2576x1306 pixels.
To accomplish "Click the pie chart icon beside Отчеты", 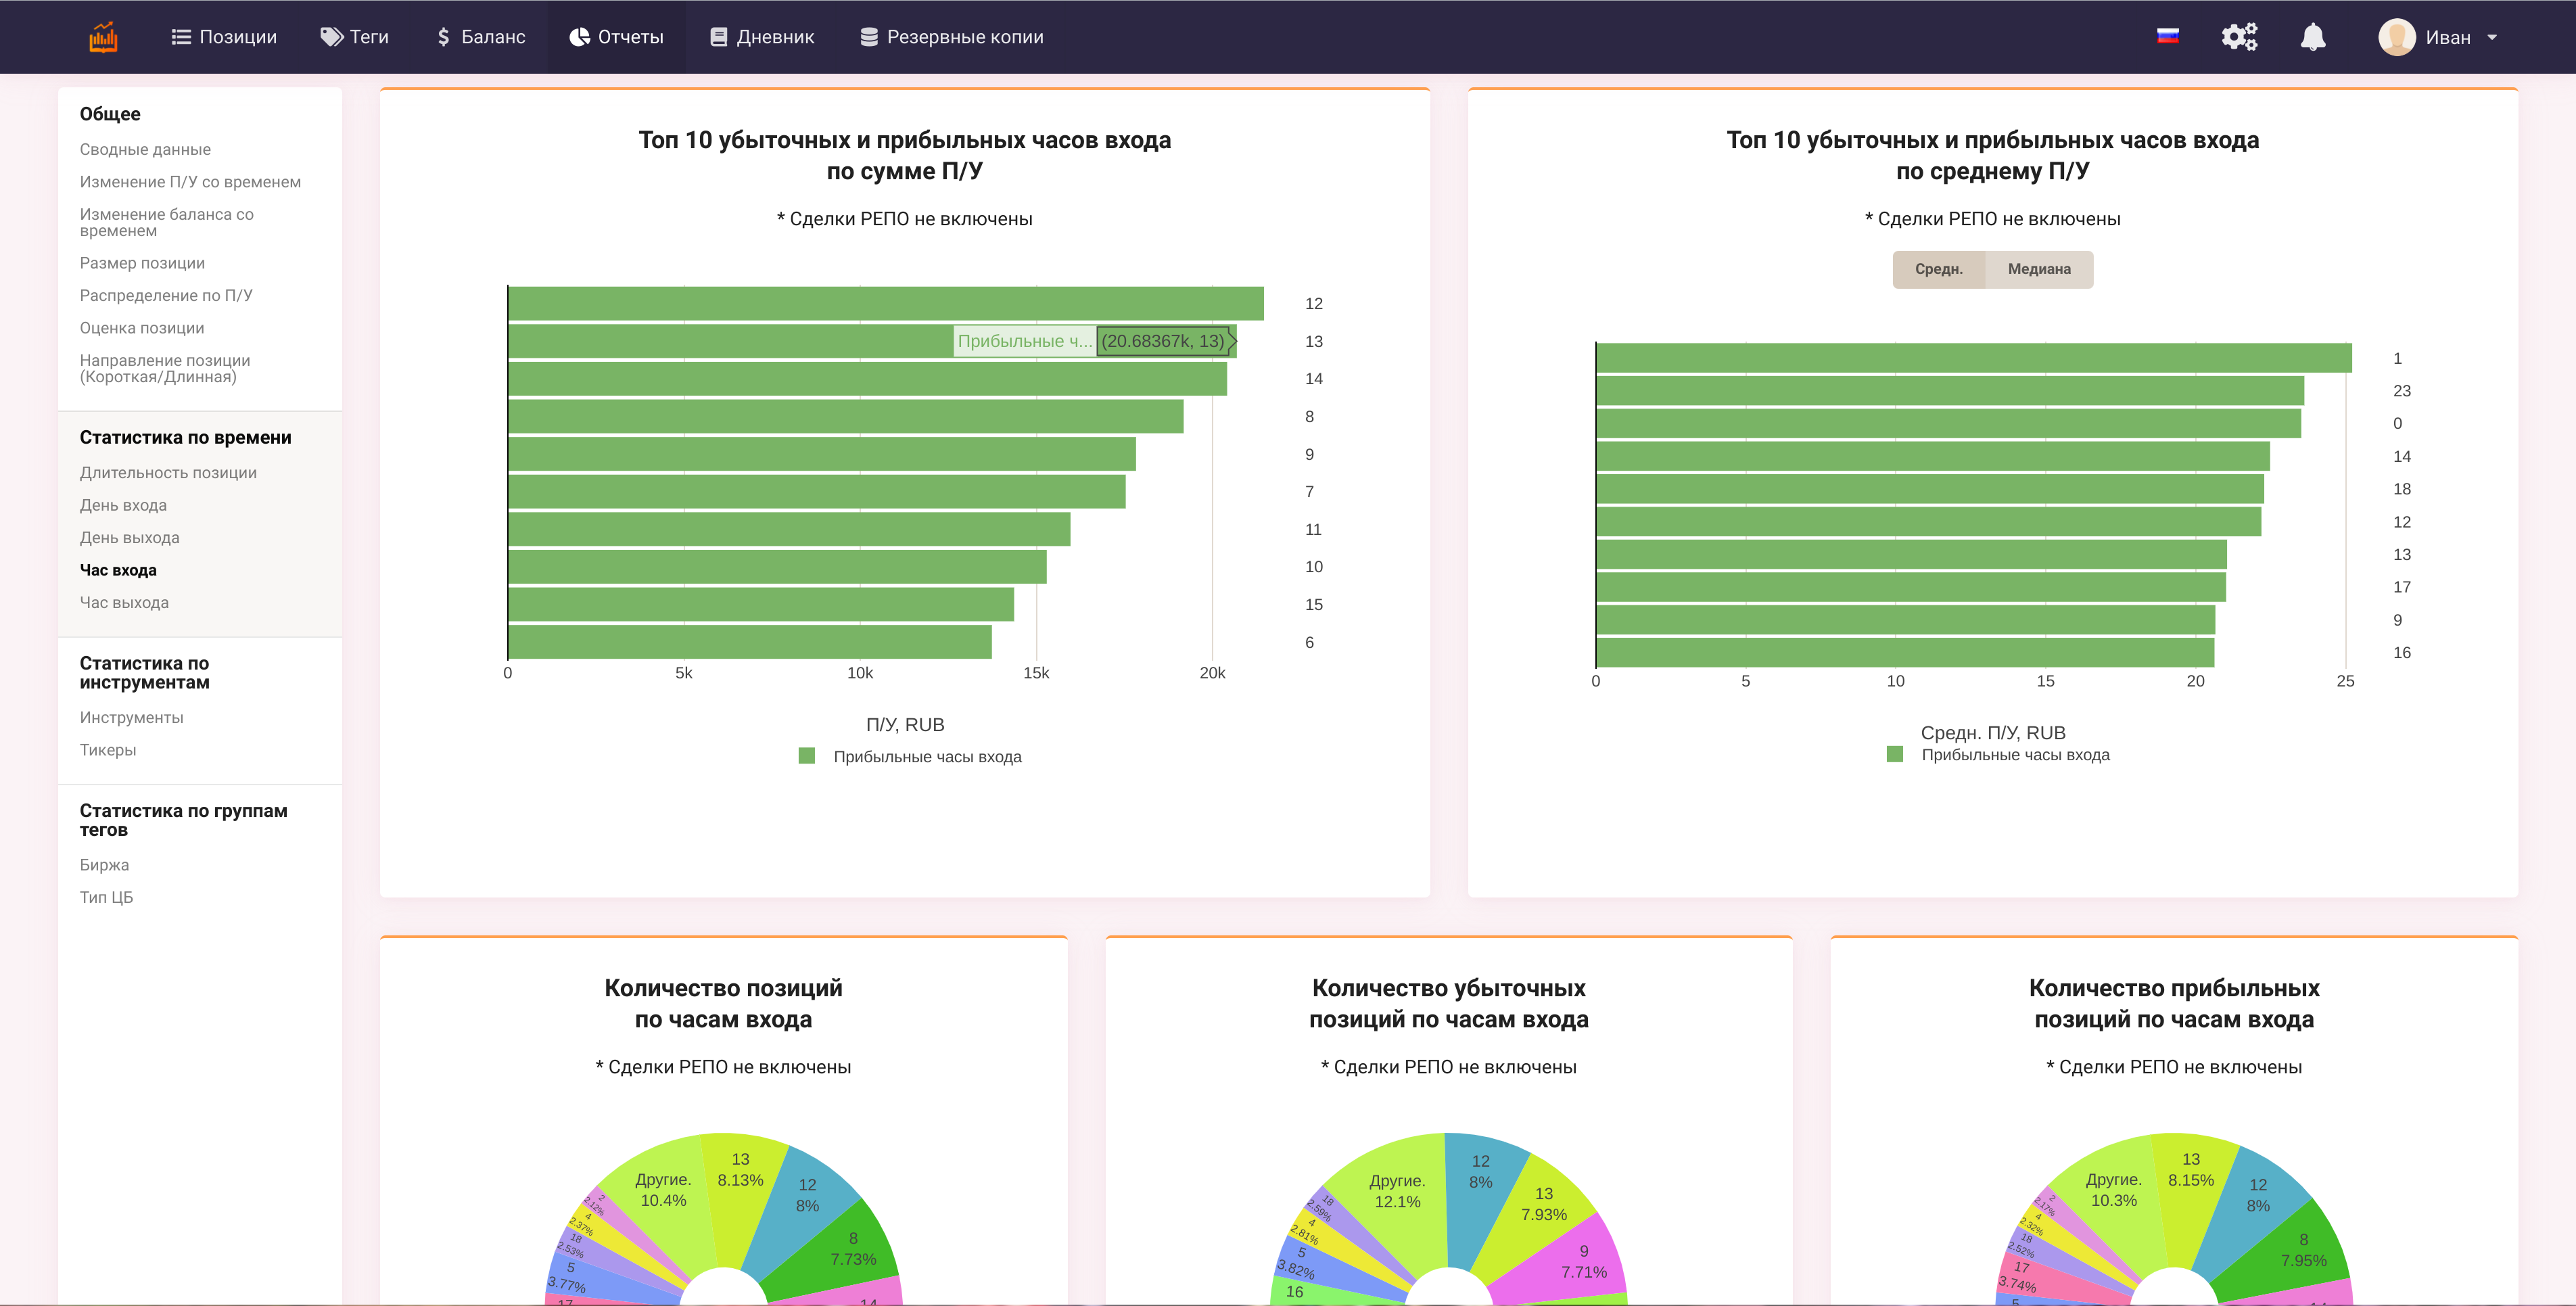I will [579, 37].
